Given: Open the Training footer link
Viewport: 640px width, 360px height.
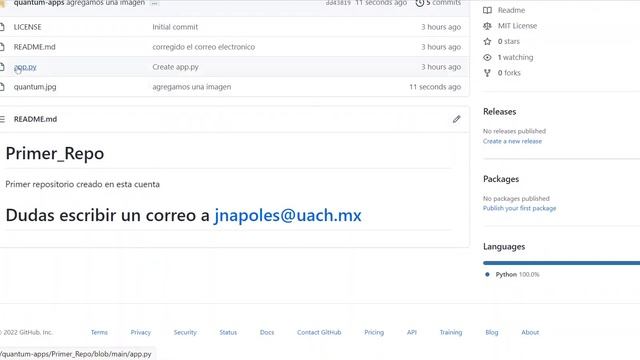Looking at the screenshot, I should [451, 332].
